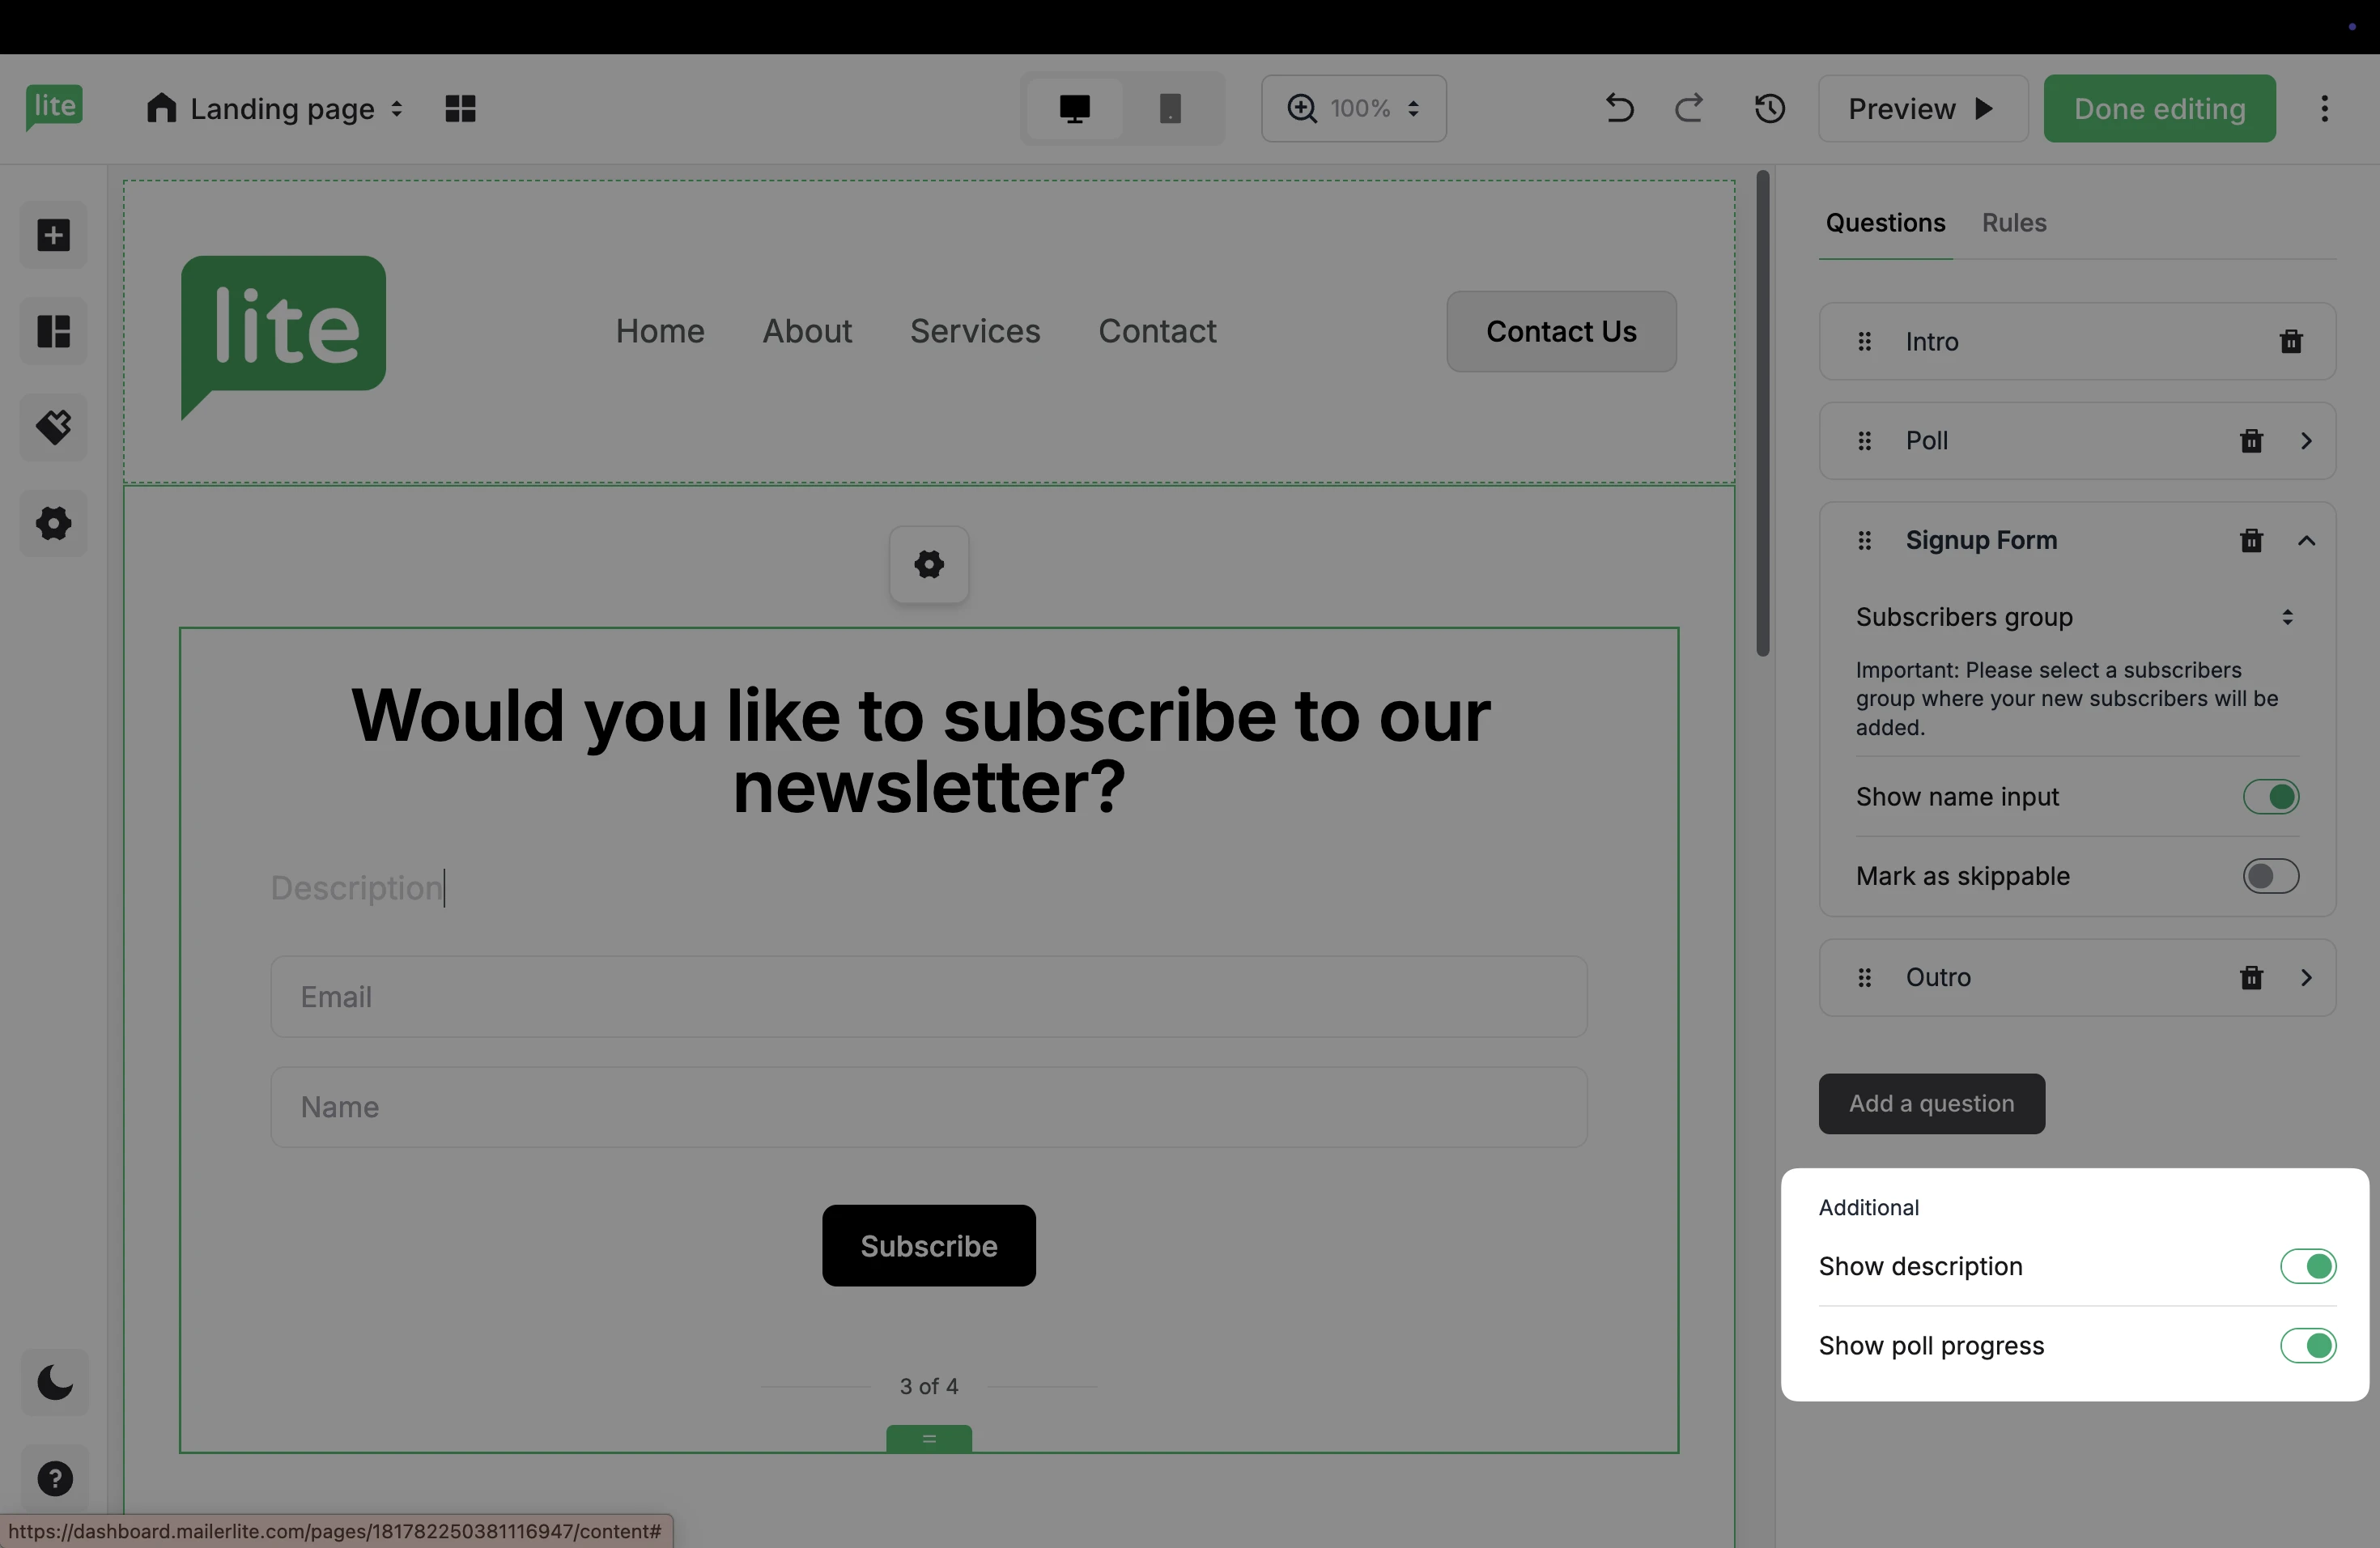Click the Email input field
This screenshot has width=2380, height=1548.
(928, 997)
